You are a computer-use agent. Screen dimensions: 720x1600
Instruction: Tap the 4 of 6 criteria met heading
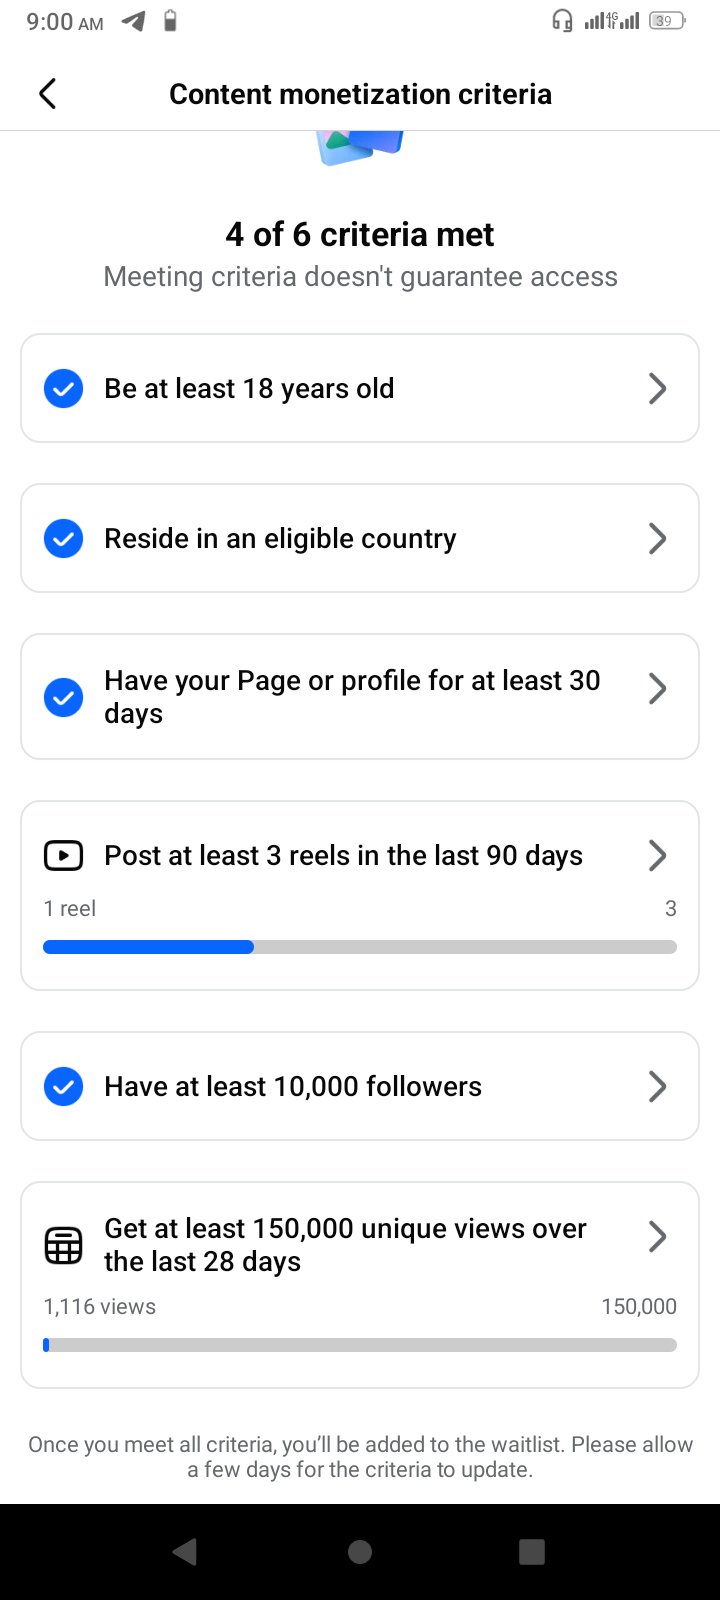point(360,234)
